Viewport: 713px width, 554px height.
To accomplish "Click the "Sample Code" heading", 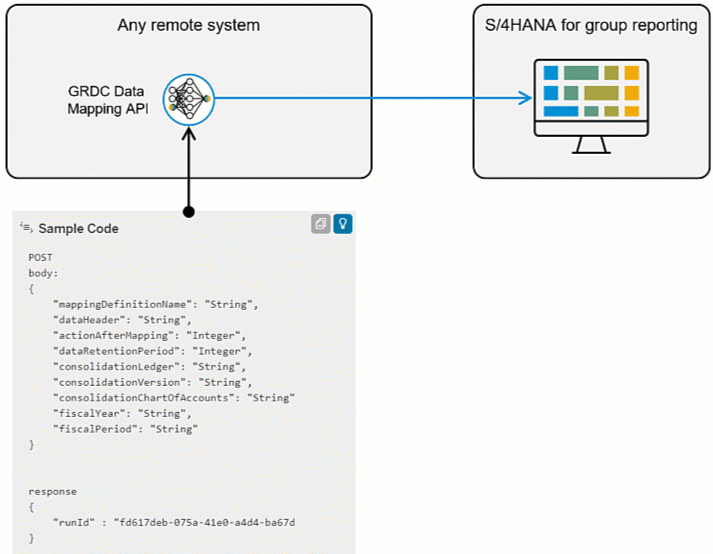I will point(78,228).
